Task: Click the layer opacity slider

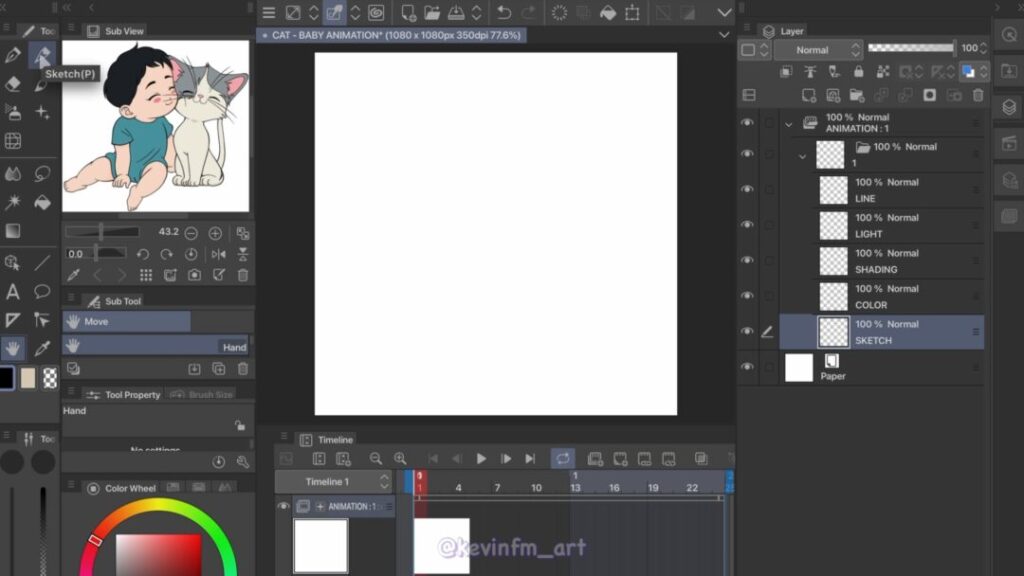Action: pos(910,48)
